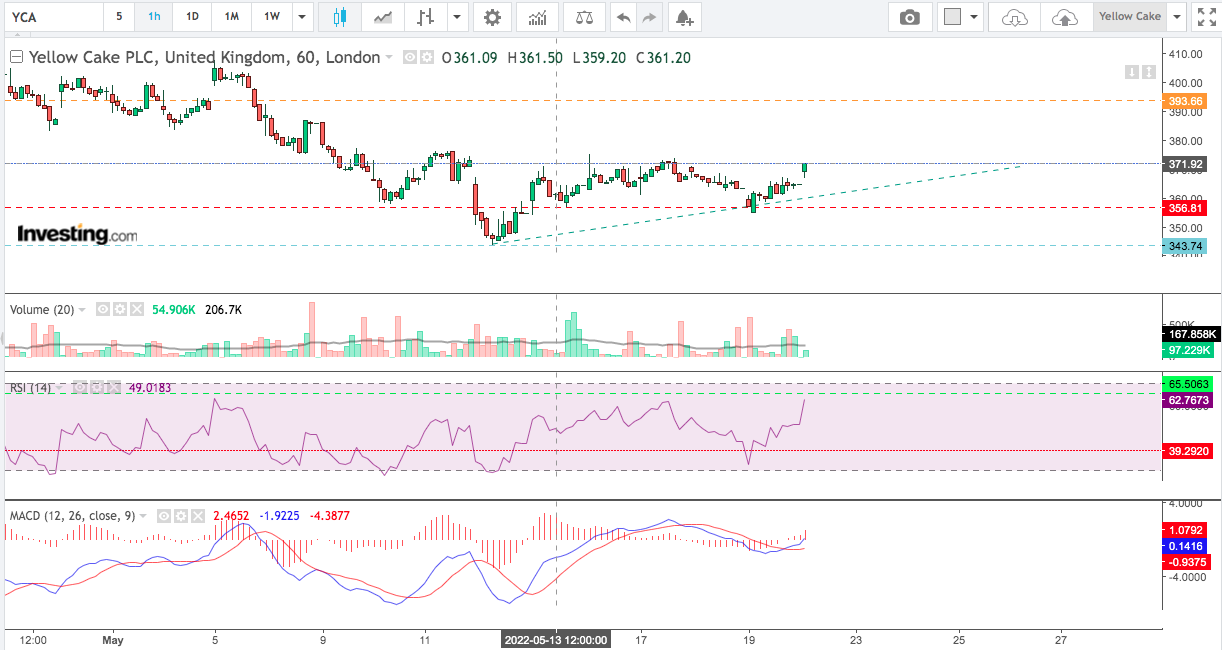Viewport: 1222px width, 650px height.
Task: Load chart layout from cloud download icon
Action: click(1014, 17)
